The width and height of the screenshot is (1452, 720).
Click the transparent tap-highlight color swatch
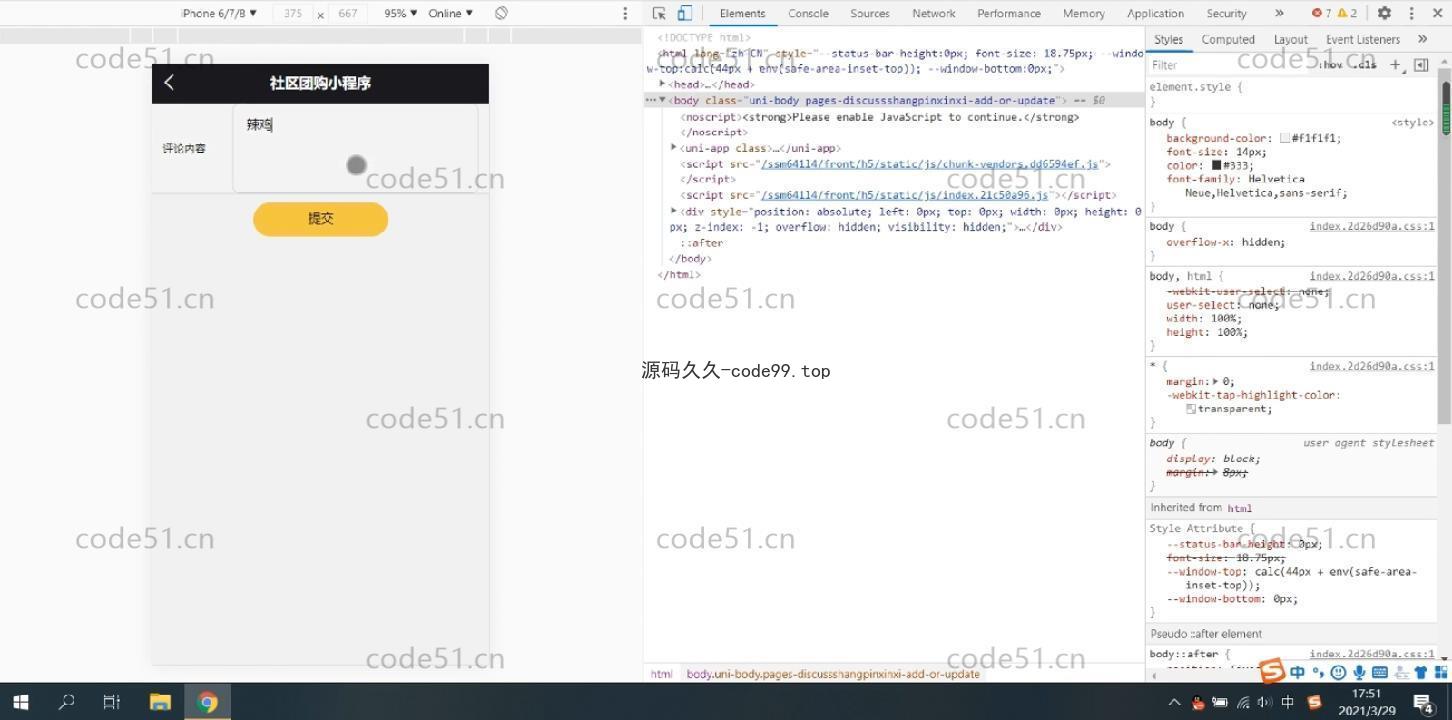pos(1191,409)
